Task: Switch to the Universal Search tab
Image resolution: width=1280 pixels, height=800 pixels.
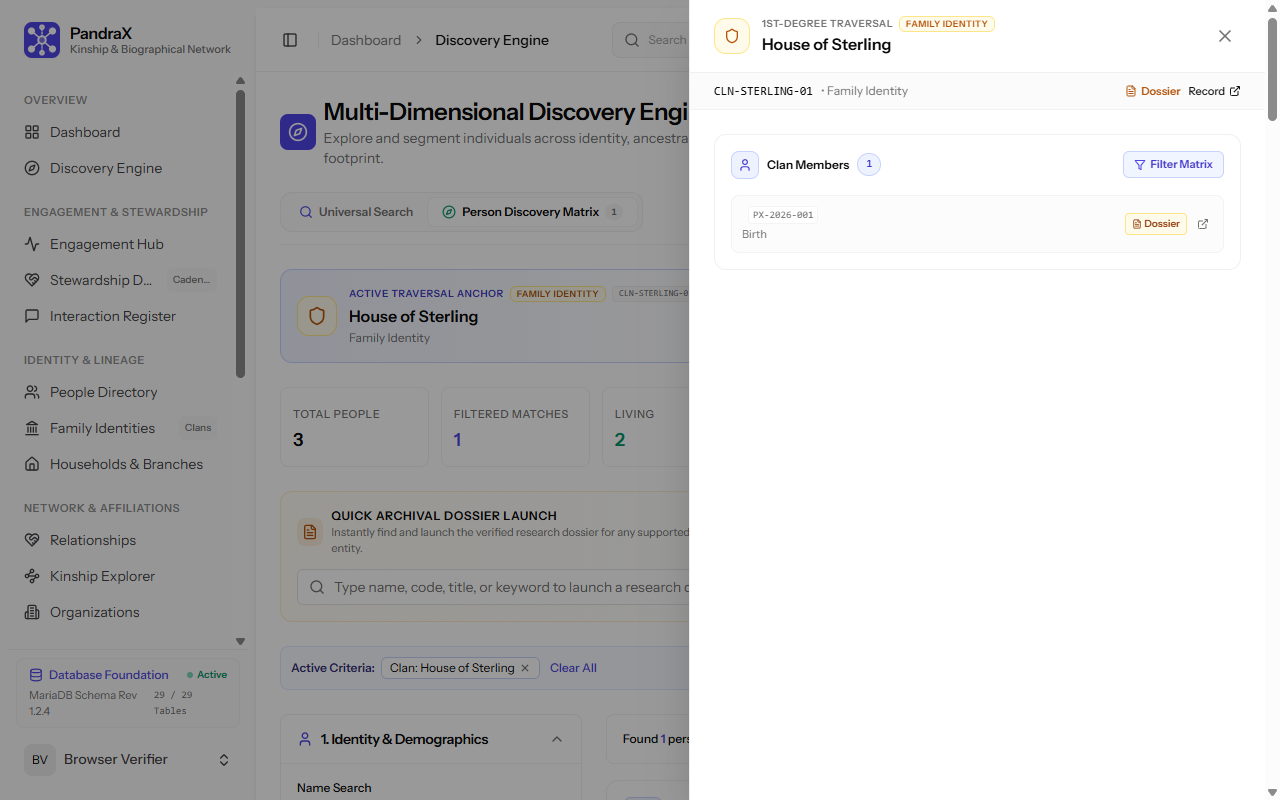Action: [356, 212]
